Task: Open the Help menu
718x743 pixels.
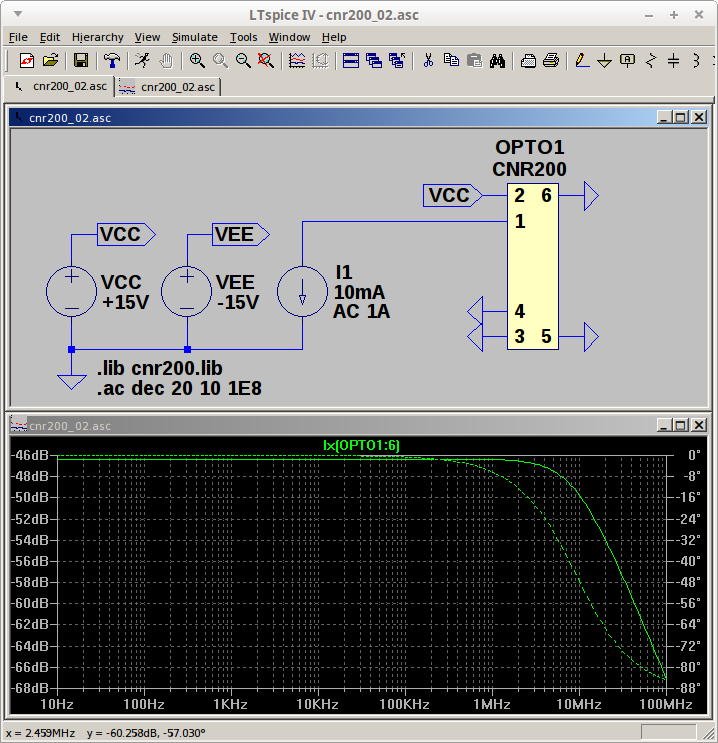Action: 334,37
